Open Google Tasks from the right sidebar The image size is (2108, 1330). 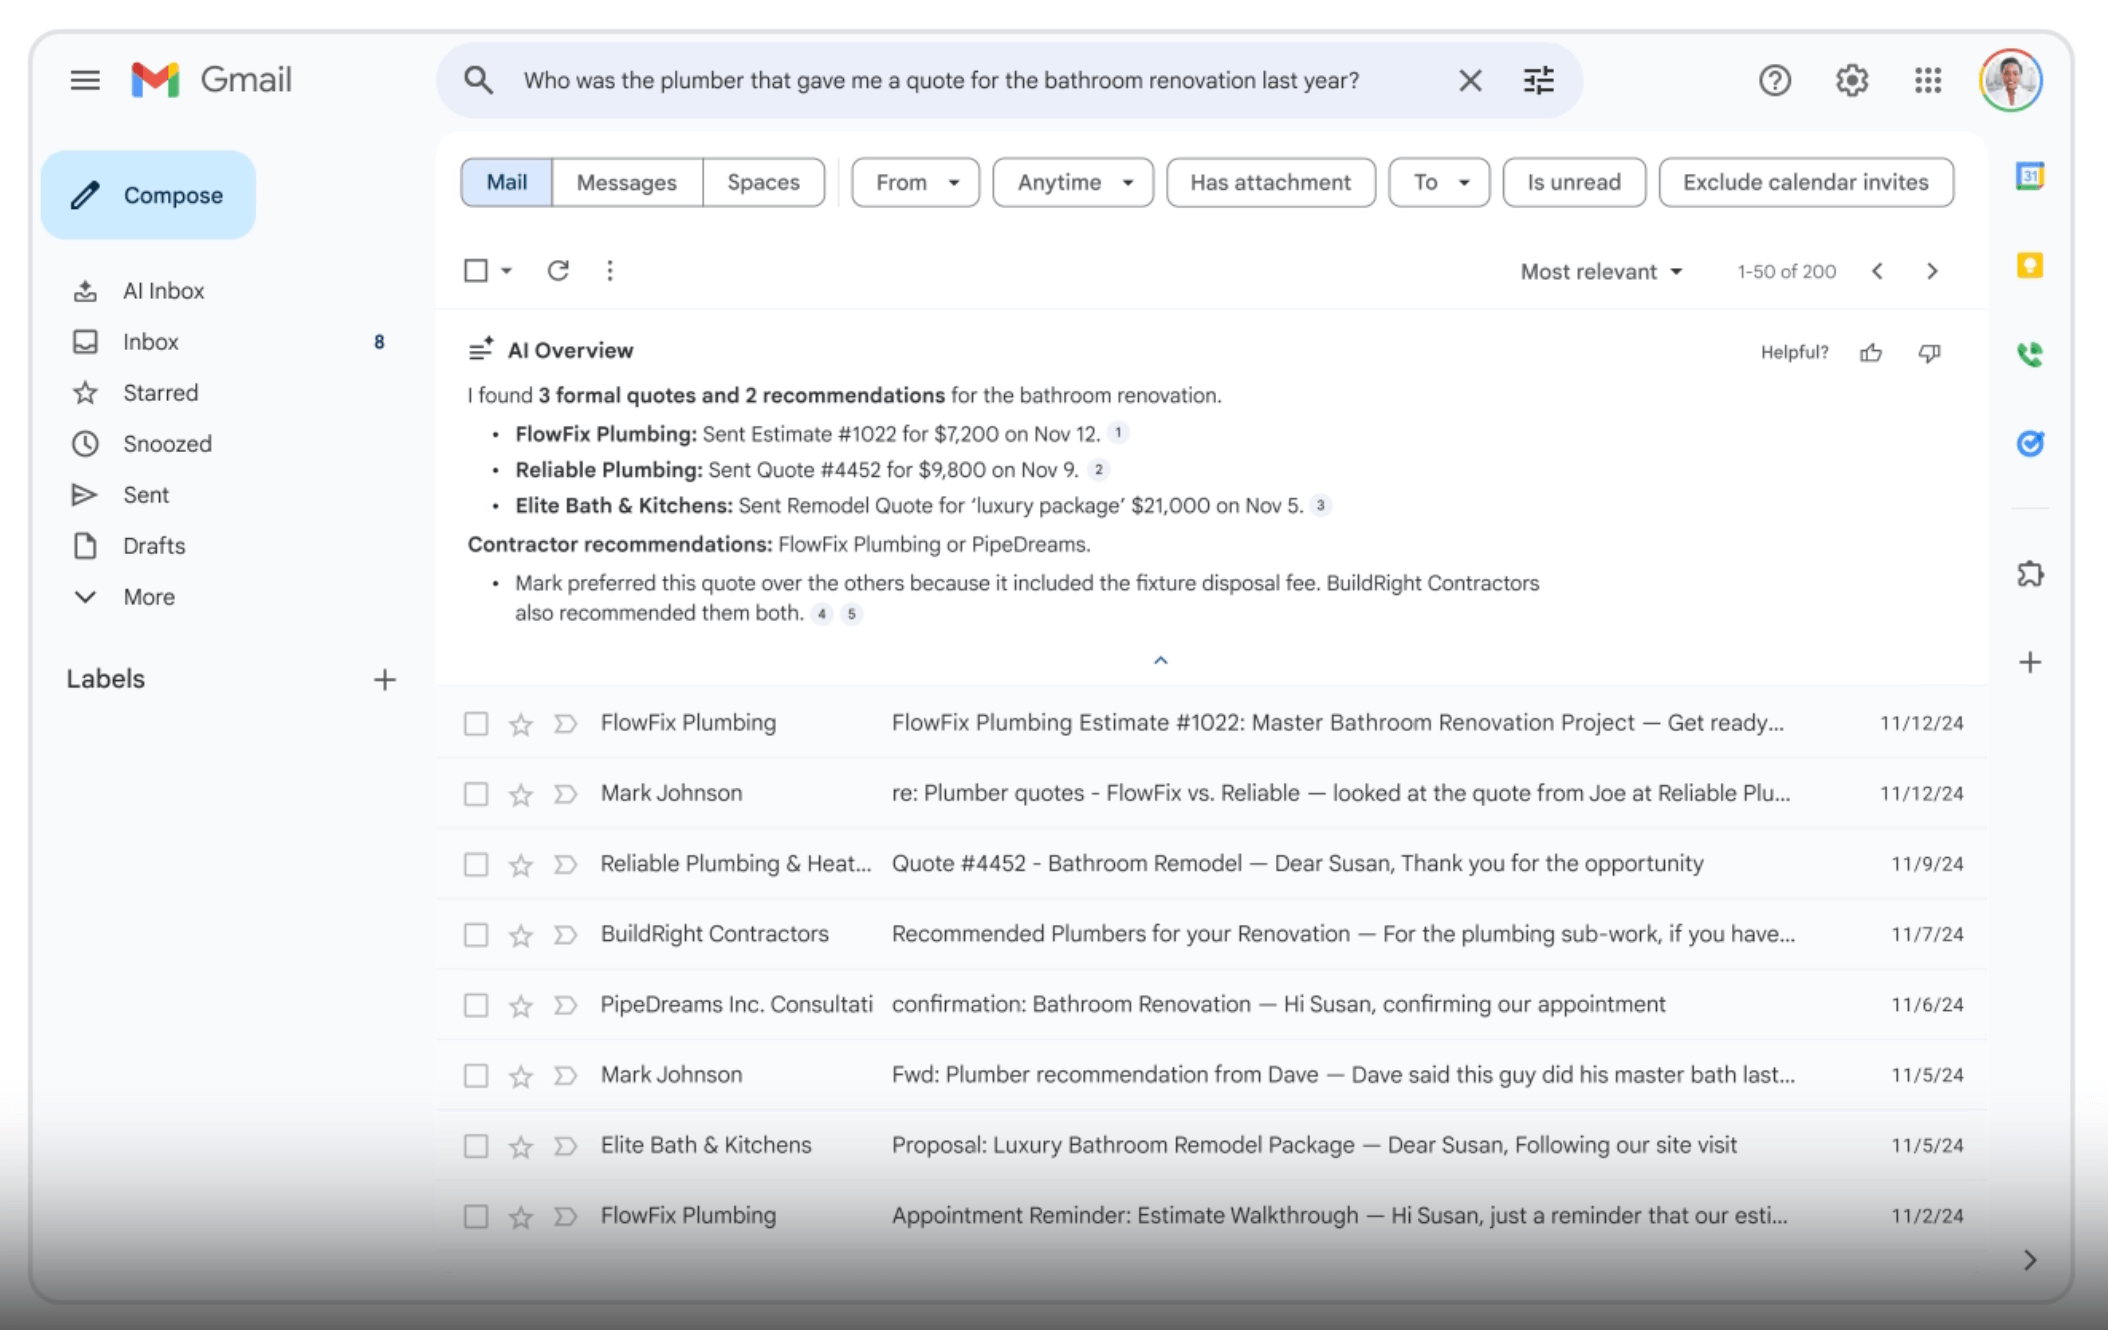point(2030,442)
